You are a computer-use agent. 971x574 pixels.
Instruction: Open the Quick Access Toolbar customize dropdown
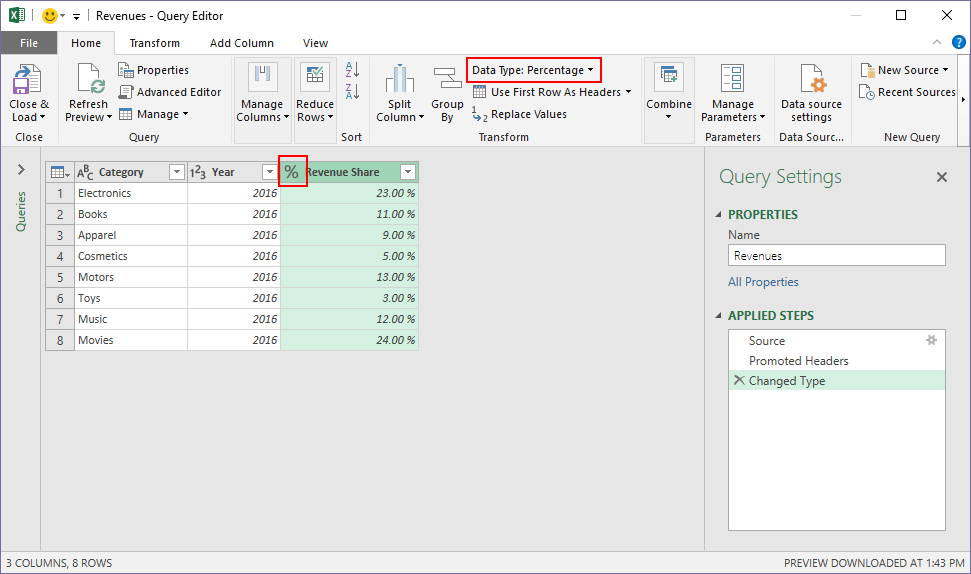coord(76,17)
